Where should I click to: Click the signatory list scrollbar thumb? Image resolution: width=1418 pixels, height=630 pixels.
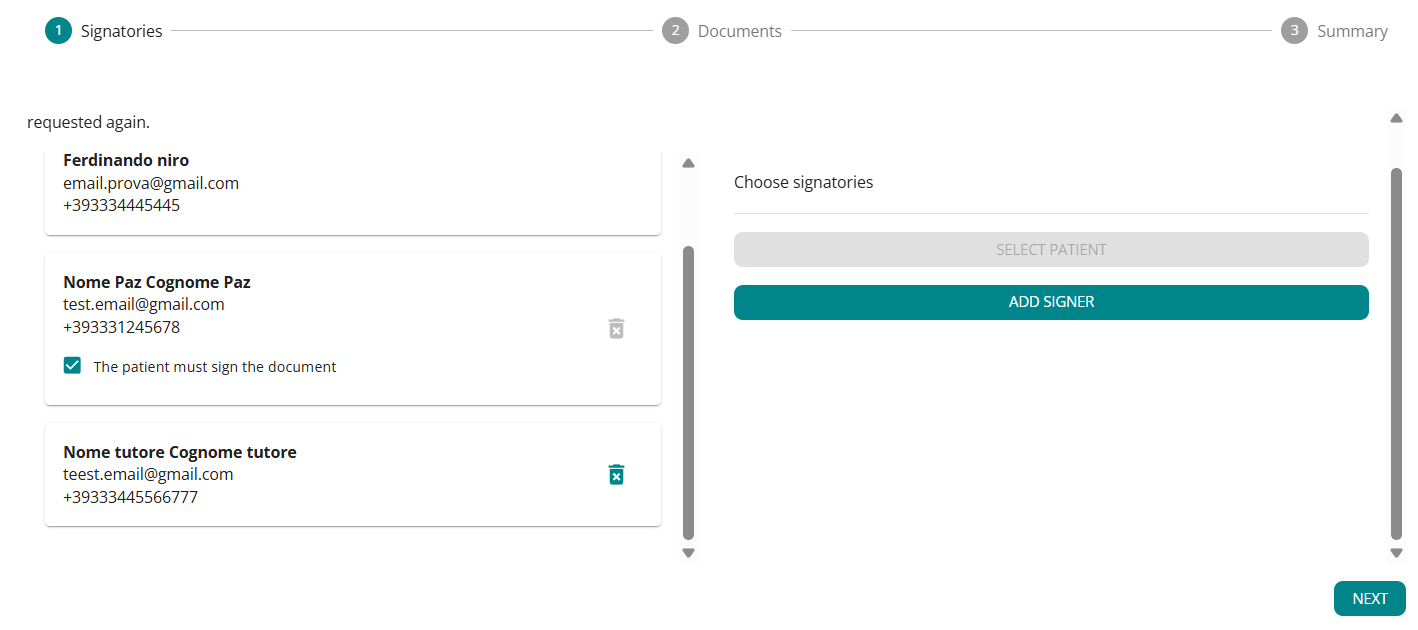pos(688,393)
